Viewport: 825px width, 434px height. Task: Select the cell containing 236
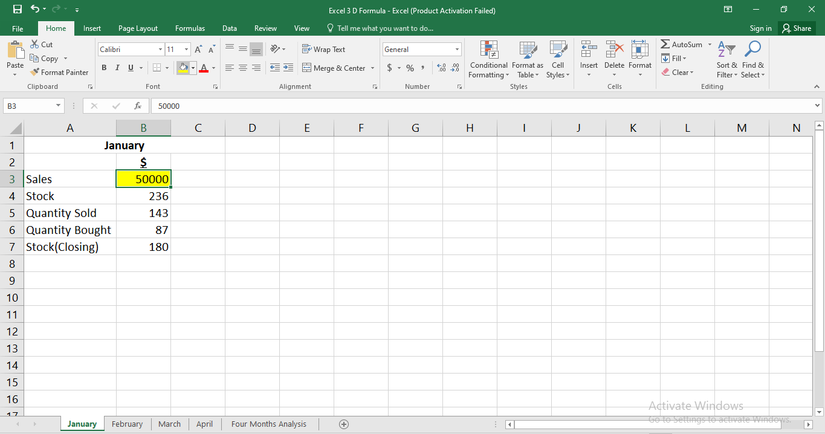(x=143, y=196)
